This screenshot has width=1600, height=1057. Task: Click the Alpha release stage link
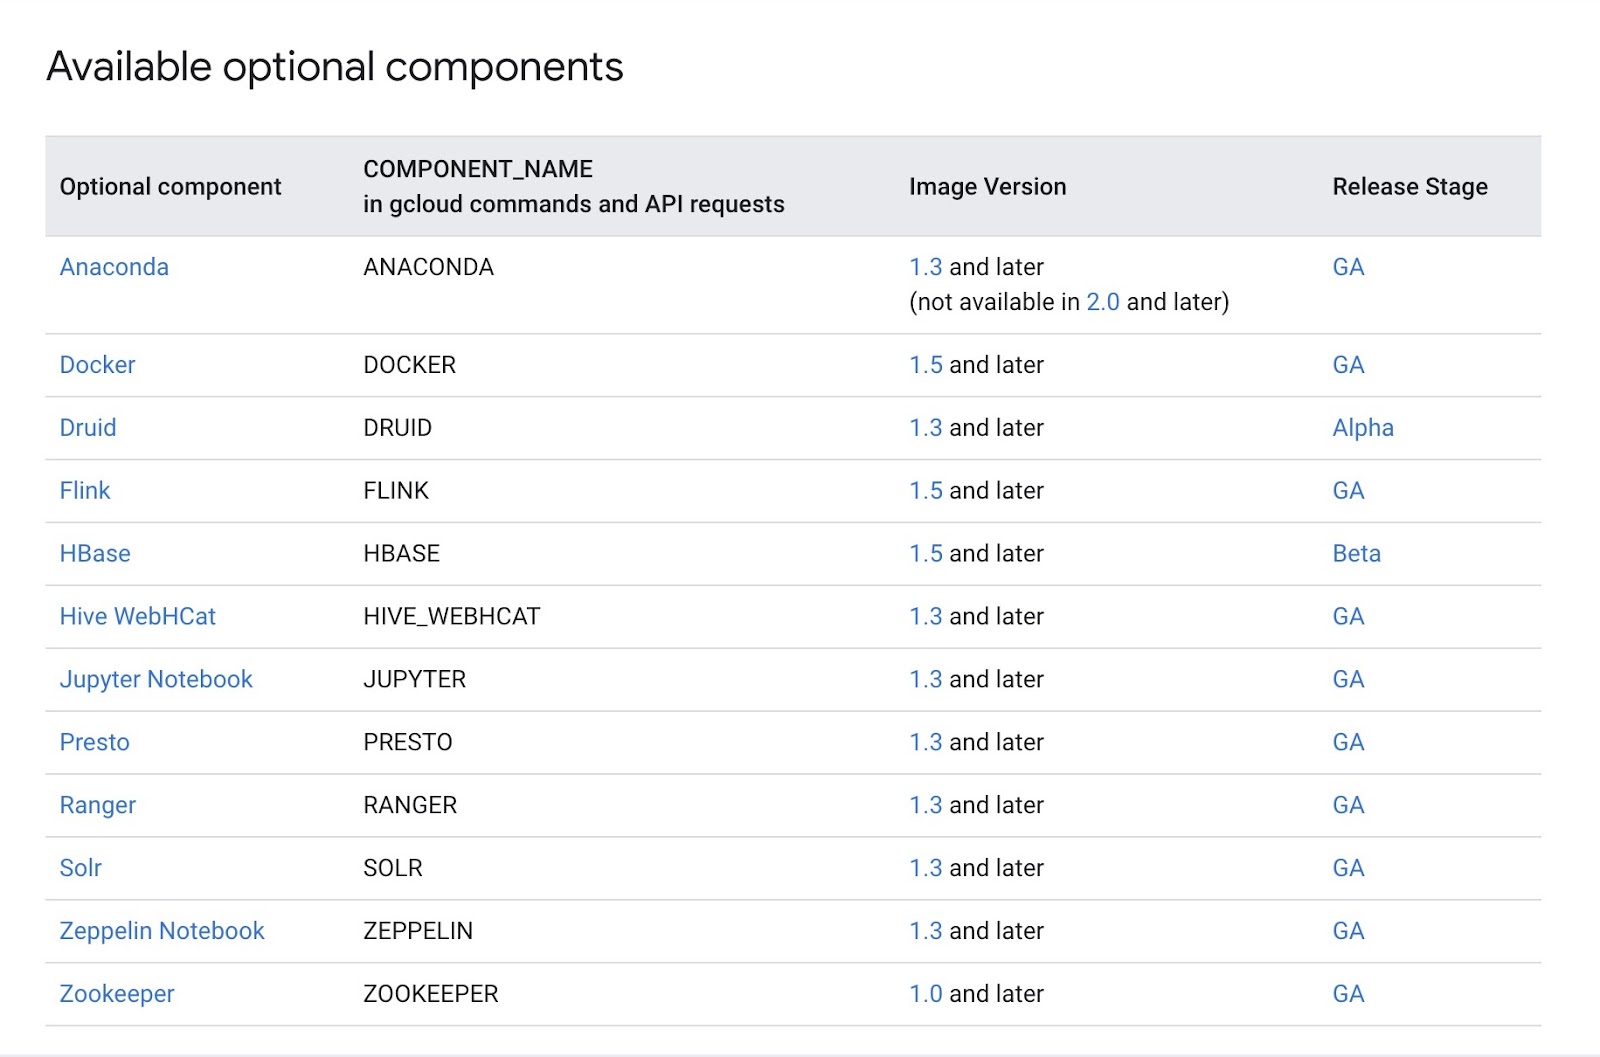click(x=1362, y=428)
